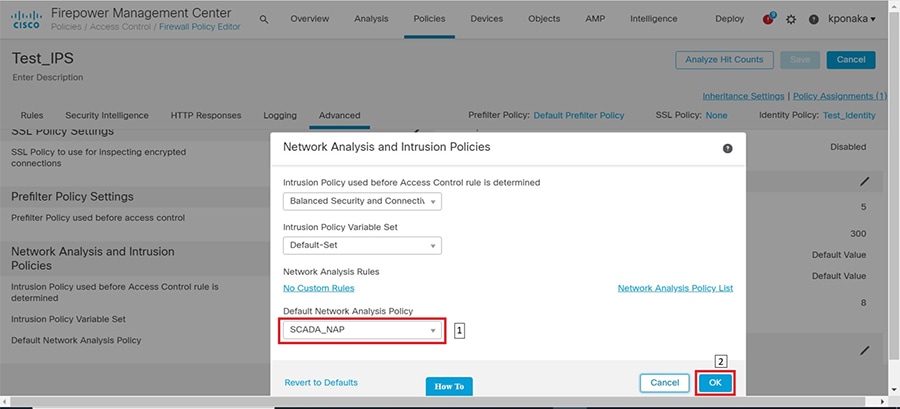Switch to the Security Intelligence tab
The image size is (900, 409).
point(107,115)
